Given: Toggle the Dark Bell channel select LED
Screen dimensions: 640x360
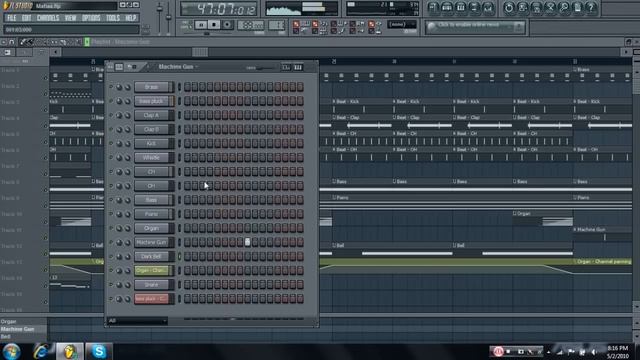Looking at the screenshot, I should pyautogui.click(x=179, y=257).
